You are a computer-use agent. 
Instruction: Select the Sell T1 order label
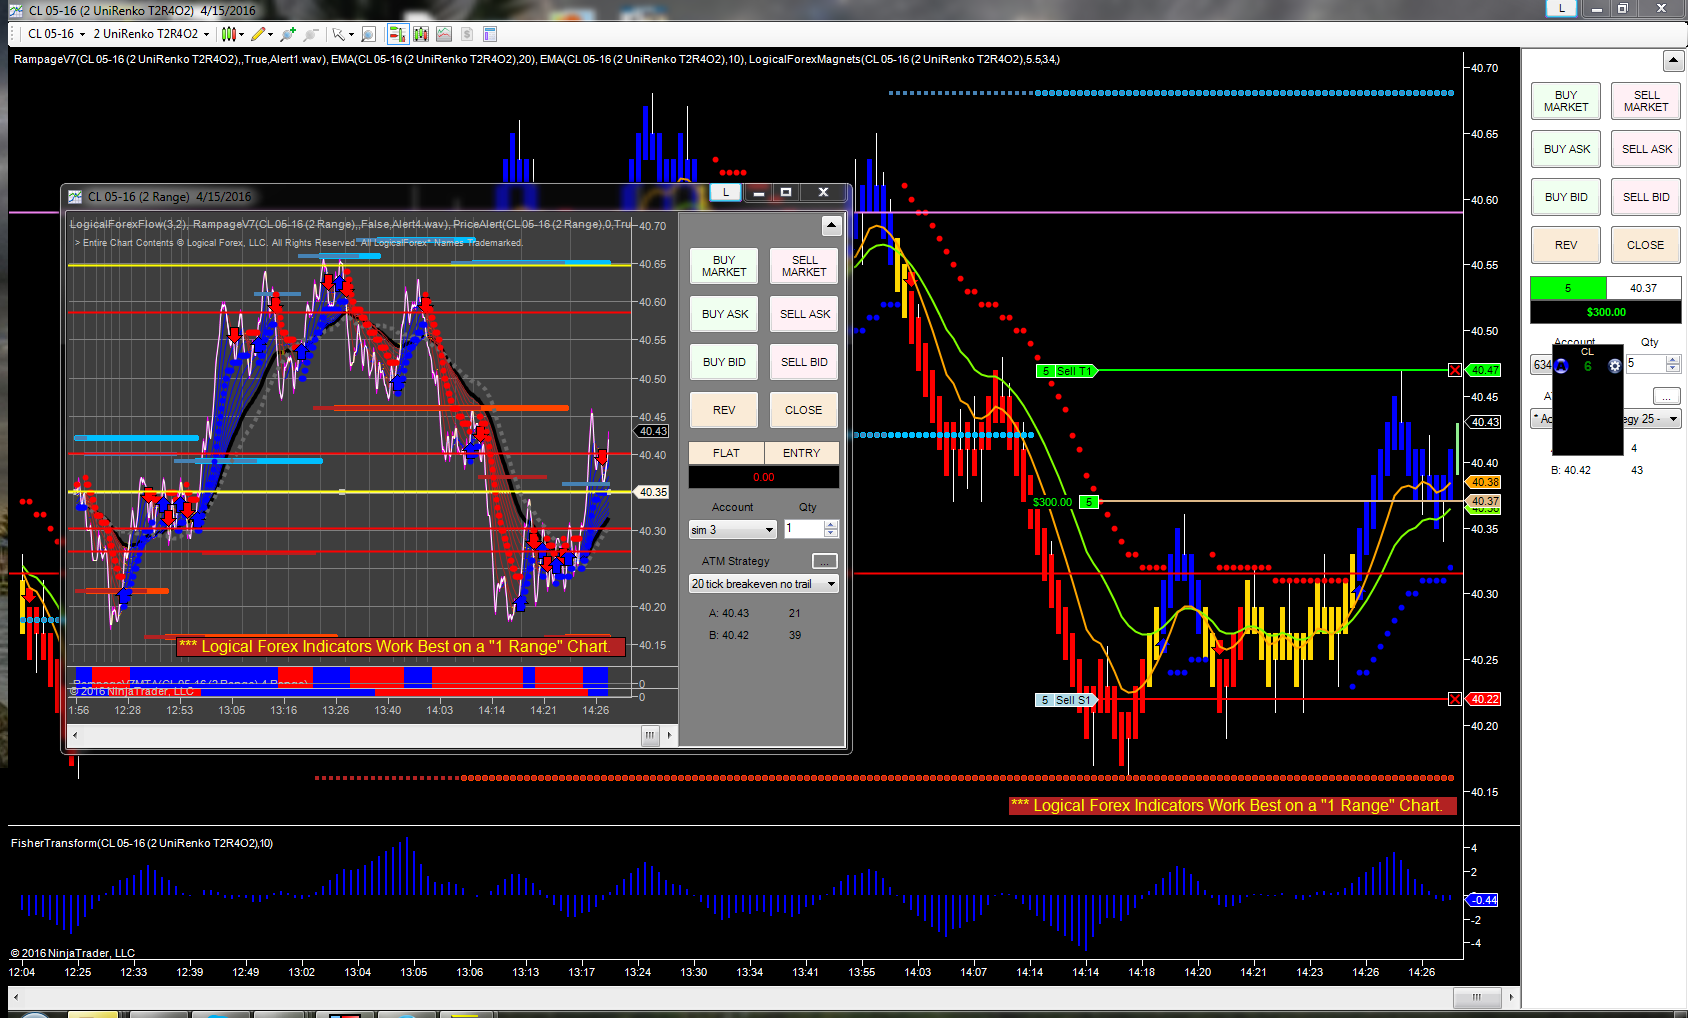click(1066, 371)
